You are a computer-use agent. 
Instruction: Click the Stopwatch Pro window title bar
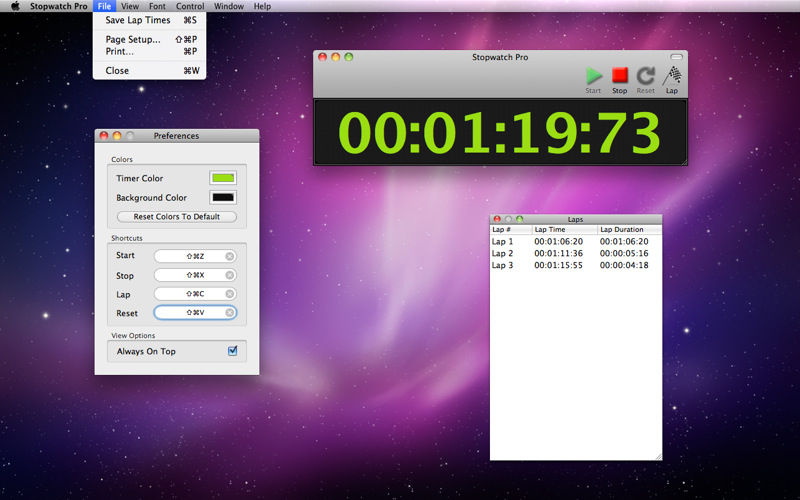coord(500,57)
